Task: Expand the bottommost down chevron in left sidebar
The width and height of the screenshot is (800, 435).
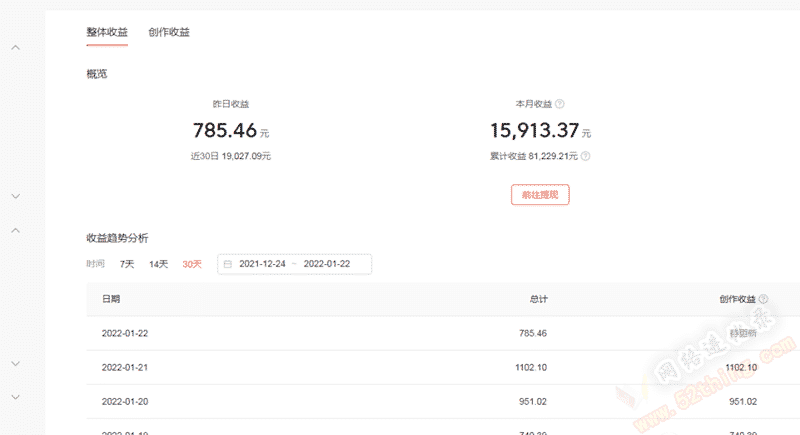Action: (x=16, y=397)
